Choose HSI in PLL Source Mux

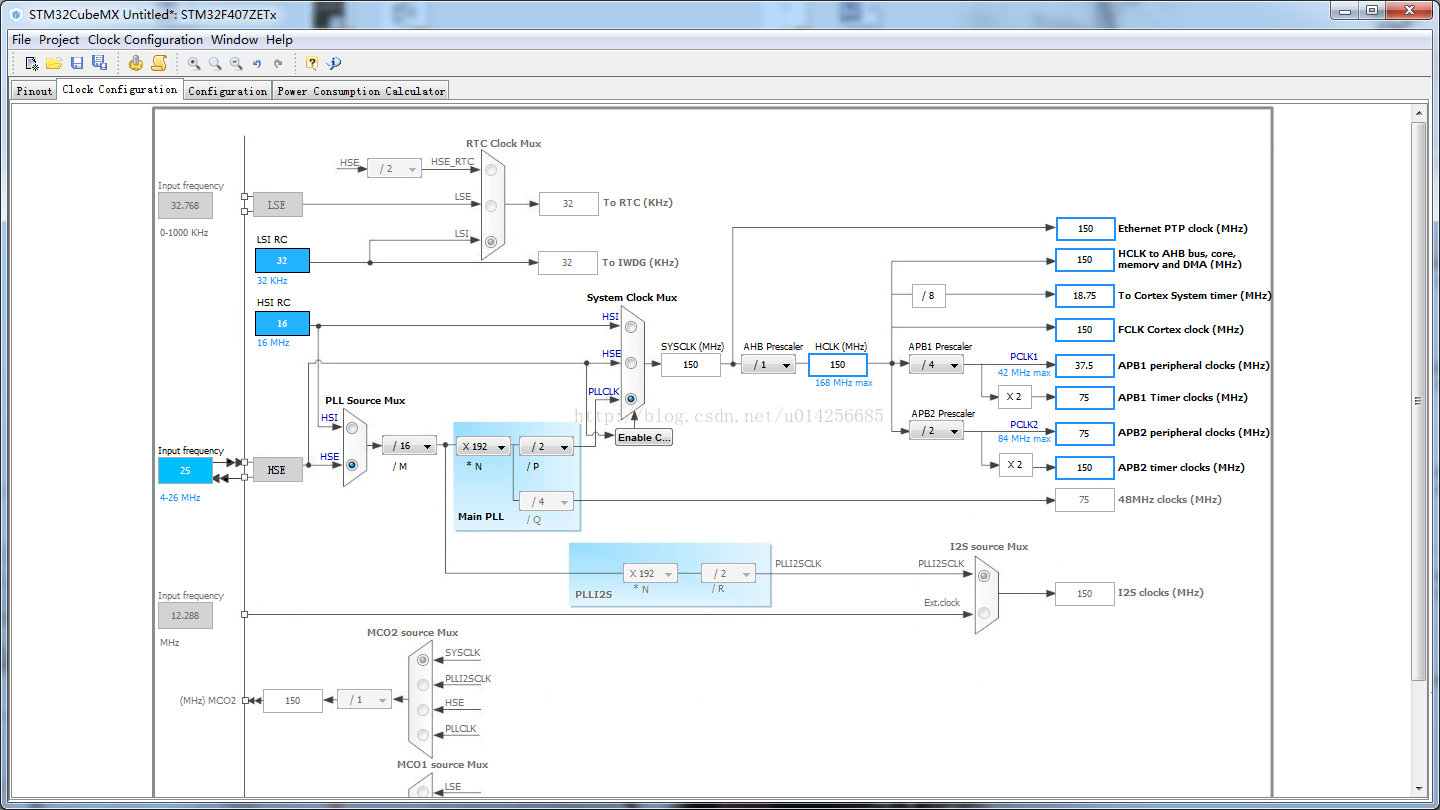tap(352, 428)
